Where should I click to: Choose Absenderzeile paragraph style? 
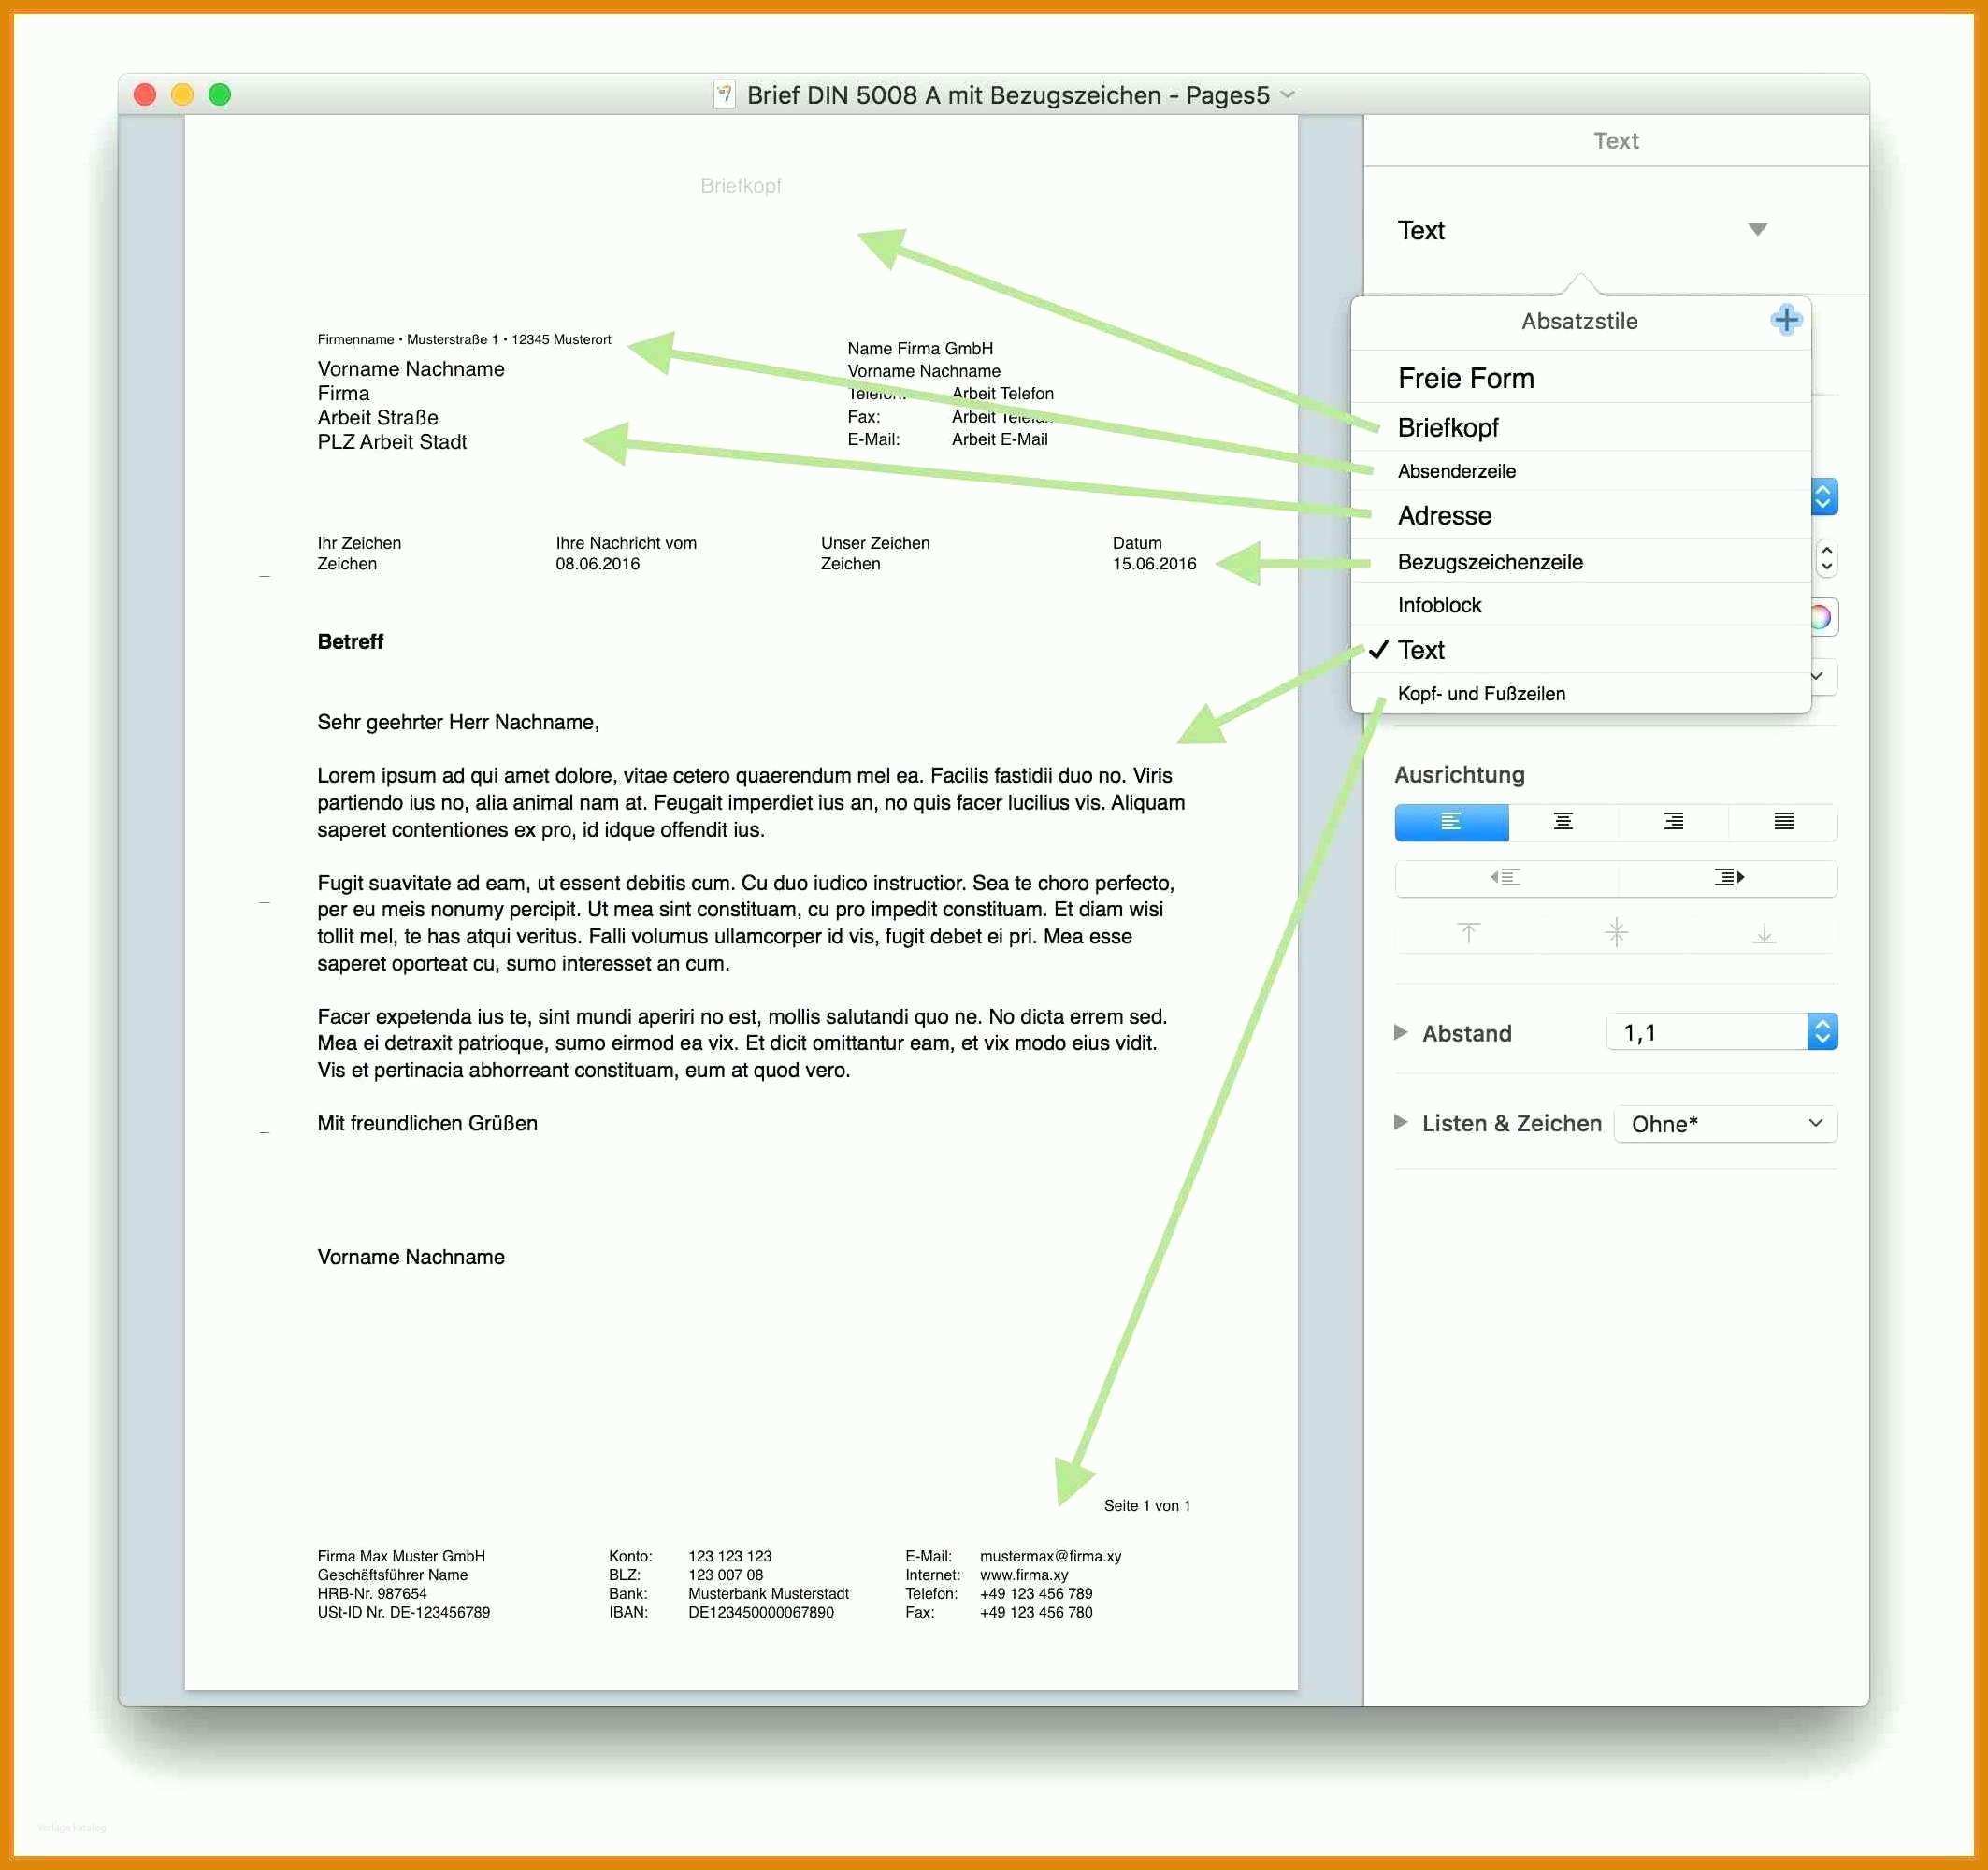(1580, 471)
